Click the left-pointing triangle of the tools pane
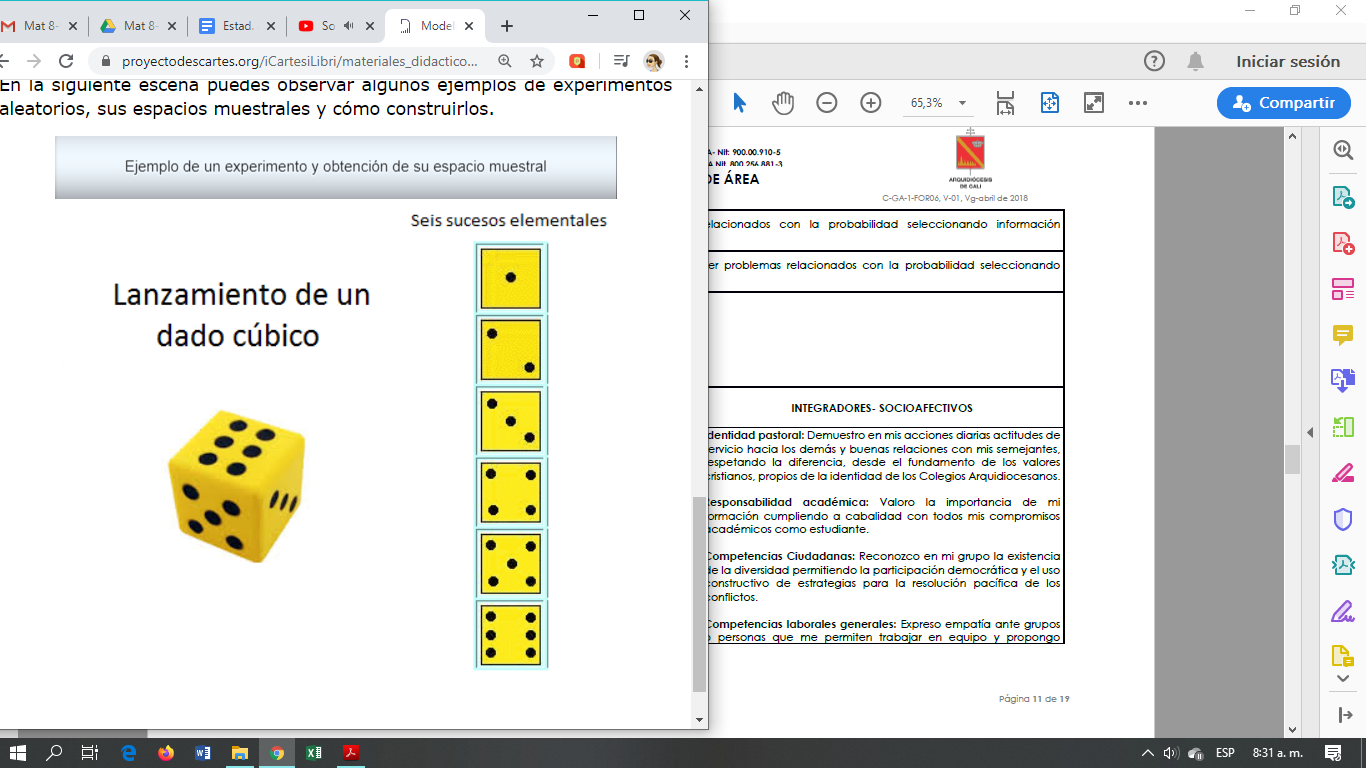The height and width of the screenshot is (768, 1366). [1310, 432]
